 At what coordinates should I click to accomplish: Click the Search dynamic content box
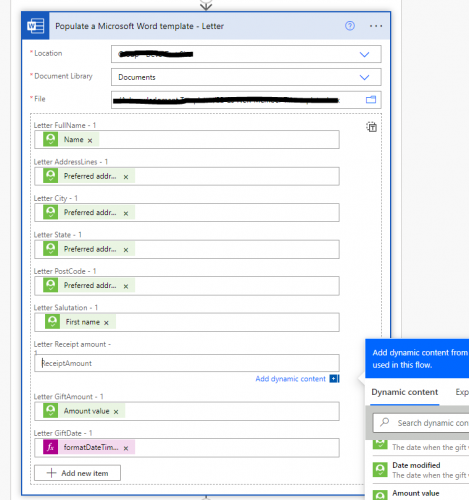[421, 423]
